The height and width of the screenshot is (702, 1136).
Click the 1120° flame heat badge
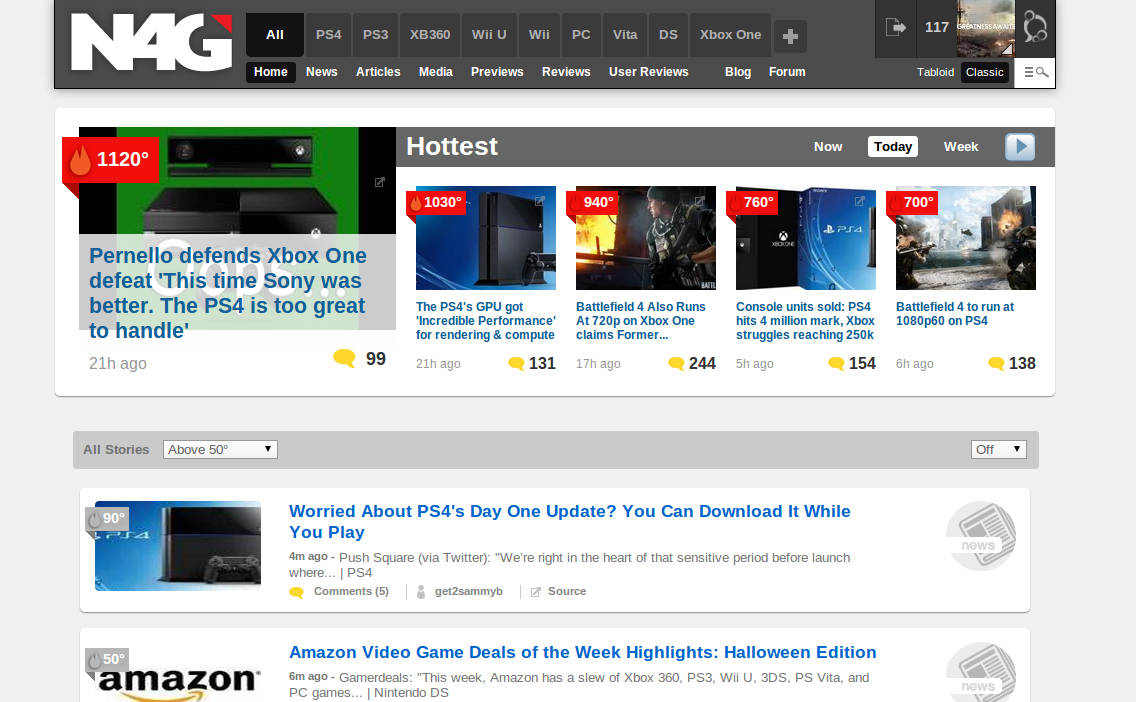pos(110,159)
